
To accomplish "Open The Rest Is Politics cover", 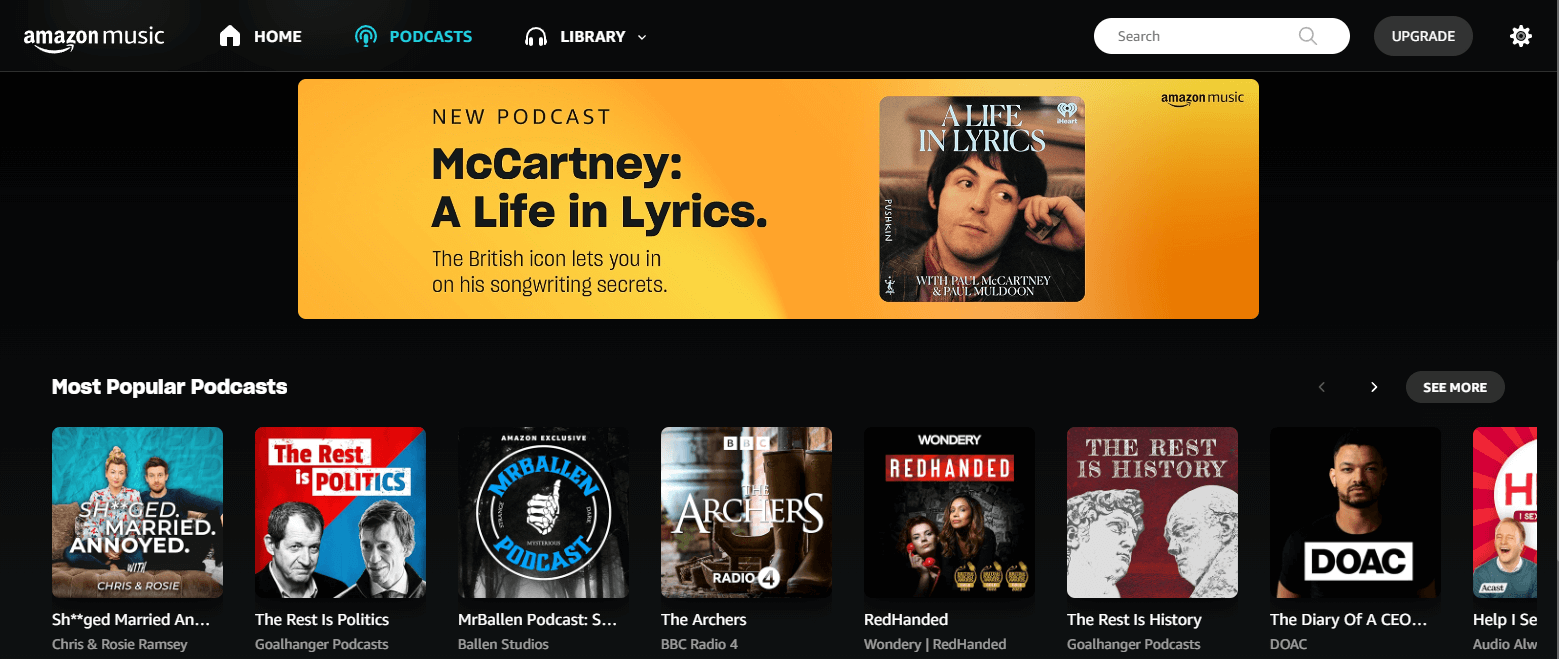I will coord(340,513).
